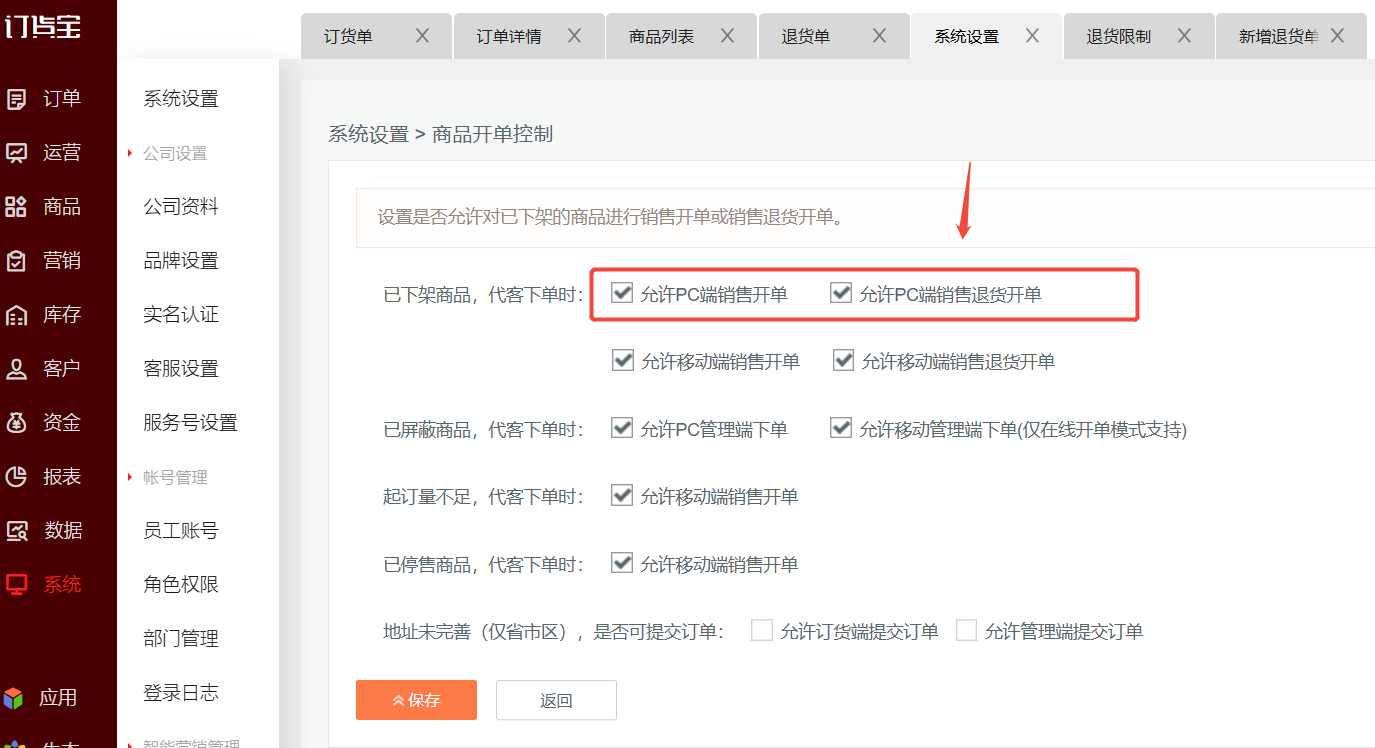The image size is (1375, 748).
Task: Toggle 允许PC管理端下单 checkbox
Action: tap(623, 428)
